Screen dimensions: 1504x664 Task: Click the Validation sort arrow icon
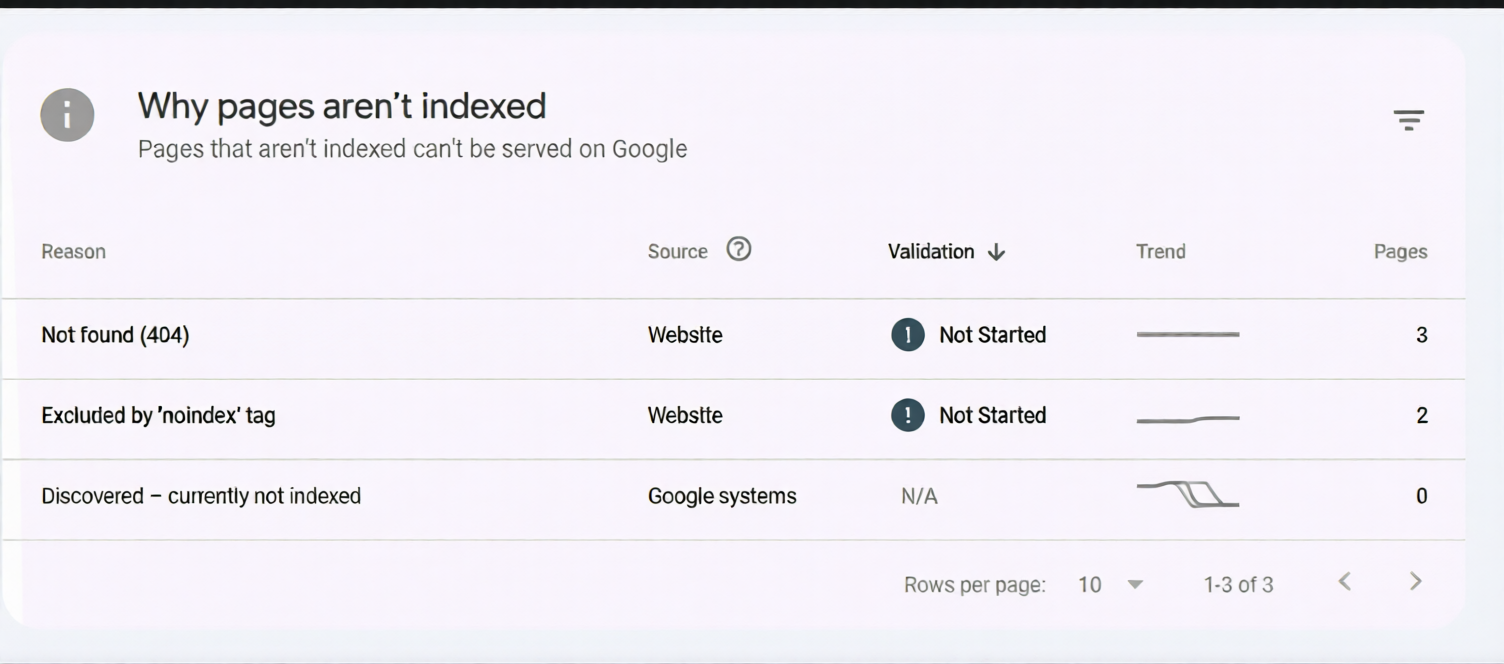(x=996, y=252)
